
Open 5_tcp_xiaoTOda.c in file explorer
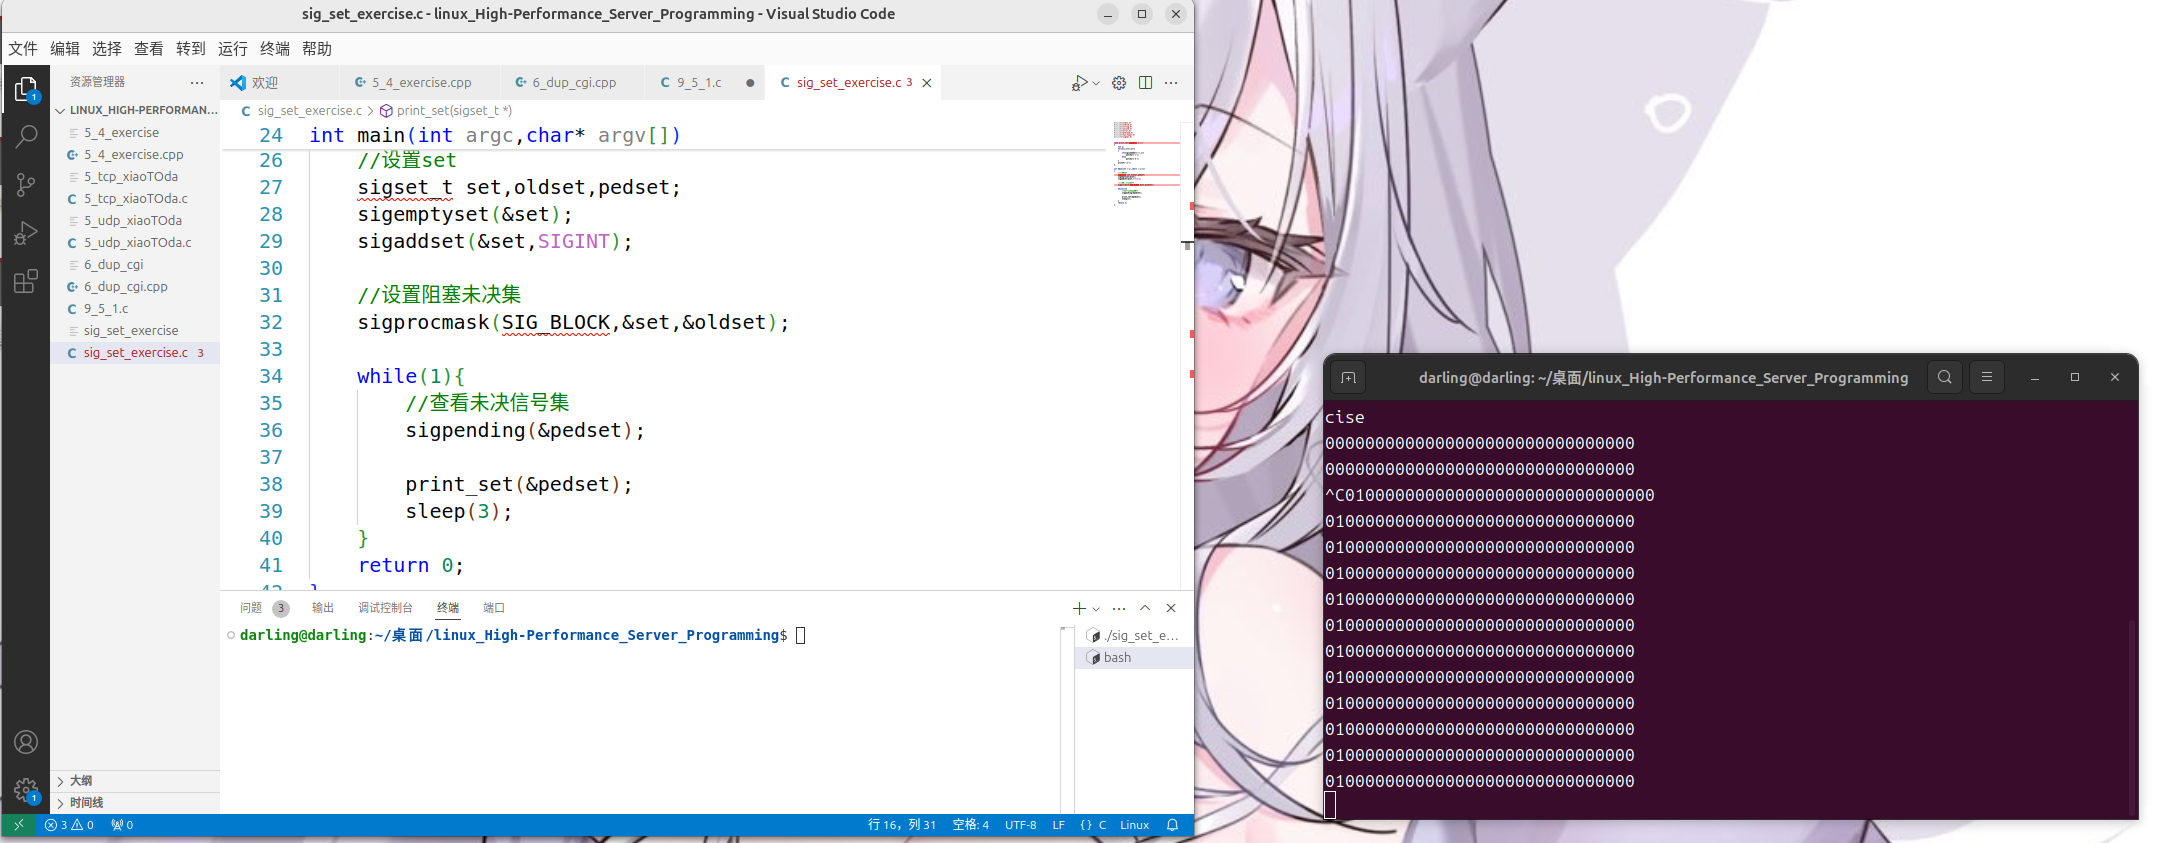(x=136, y=198)
